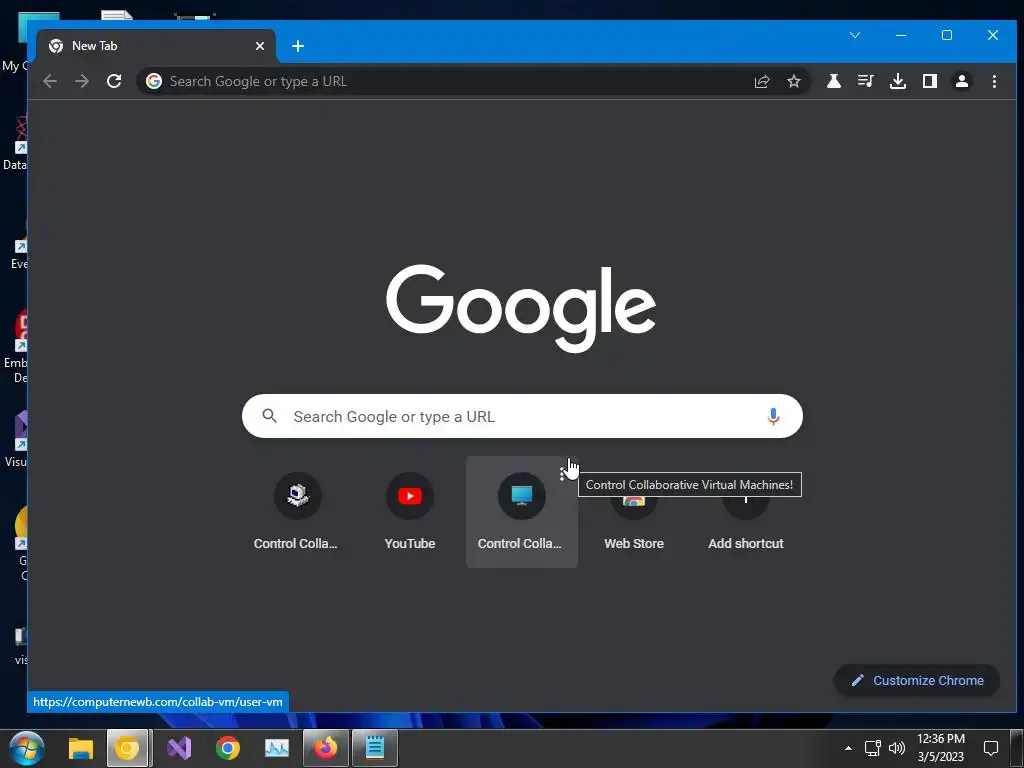Click Add shortcut tile
The image size is (1024, 768).
pyautogui.click(x=746, y=511)
